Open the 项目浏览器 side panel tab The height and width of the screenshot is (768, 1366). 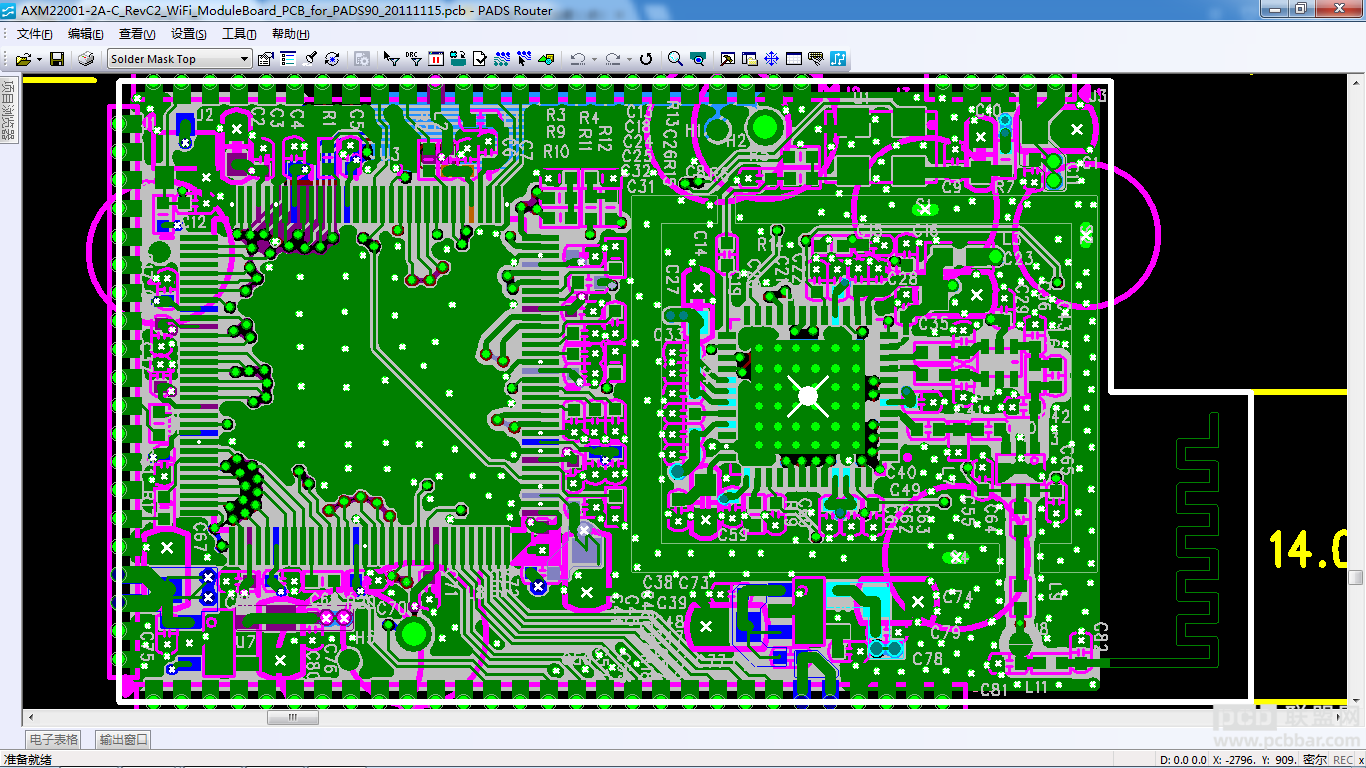(8, 110)
